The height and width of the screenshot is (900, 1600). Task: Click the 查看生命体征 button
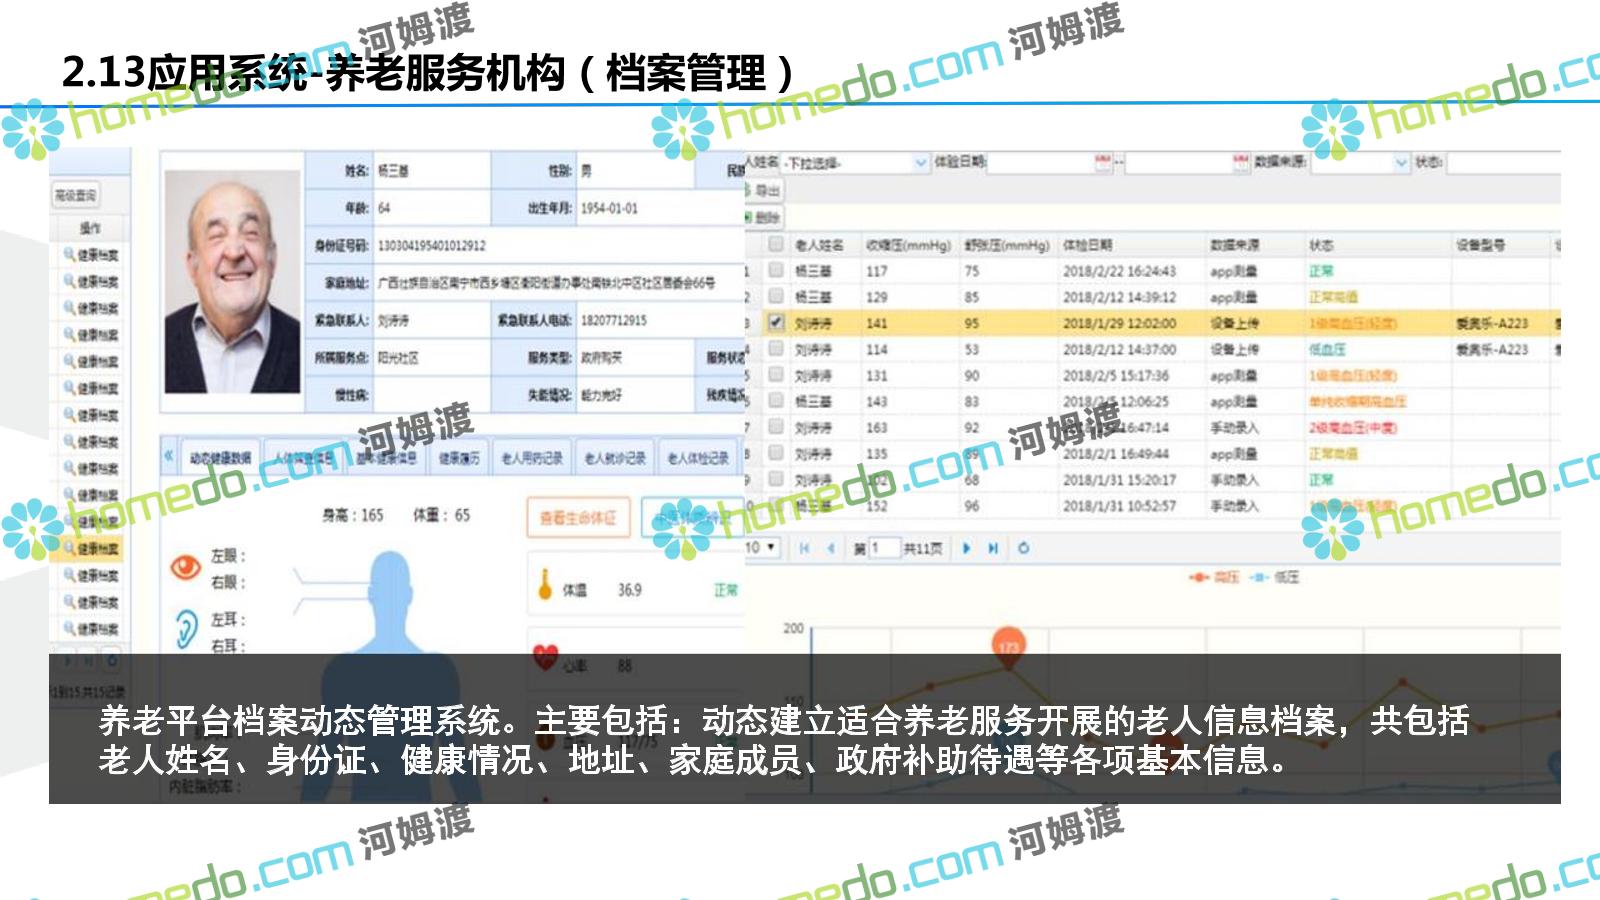coord(578,517)
